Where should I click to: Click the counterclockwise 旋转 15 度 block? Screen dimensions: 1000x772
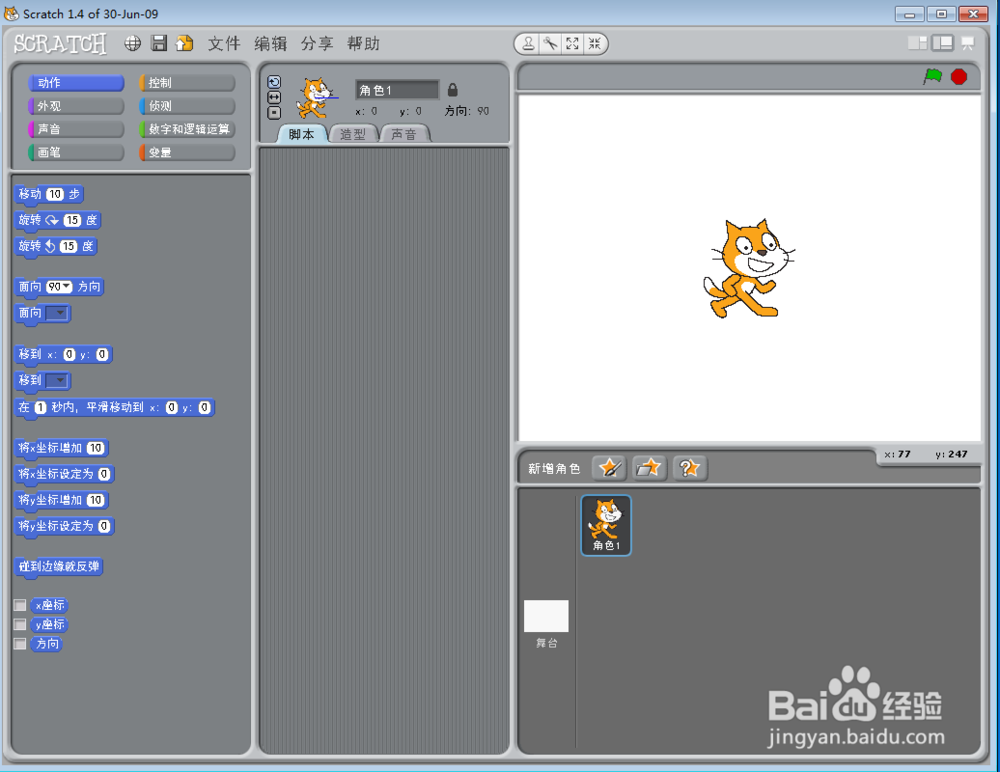(55, 246)
